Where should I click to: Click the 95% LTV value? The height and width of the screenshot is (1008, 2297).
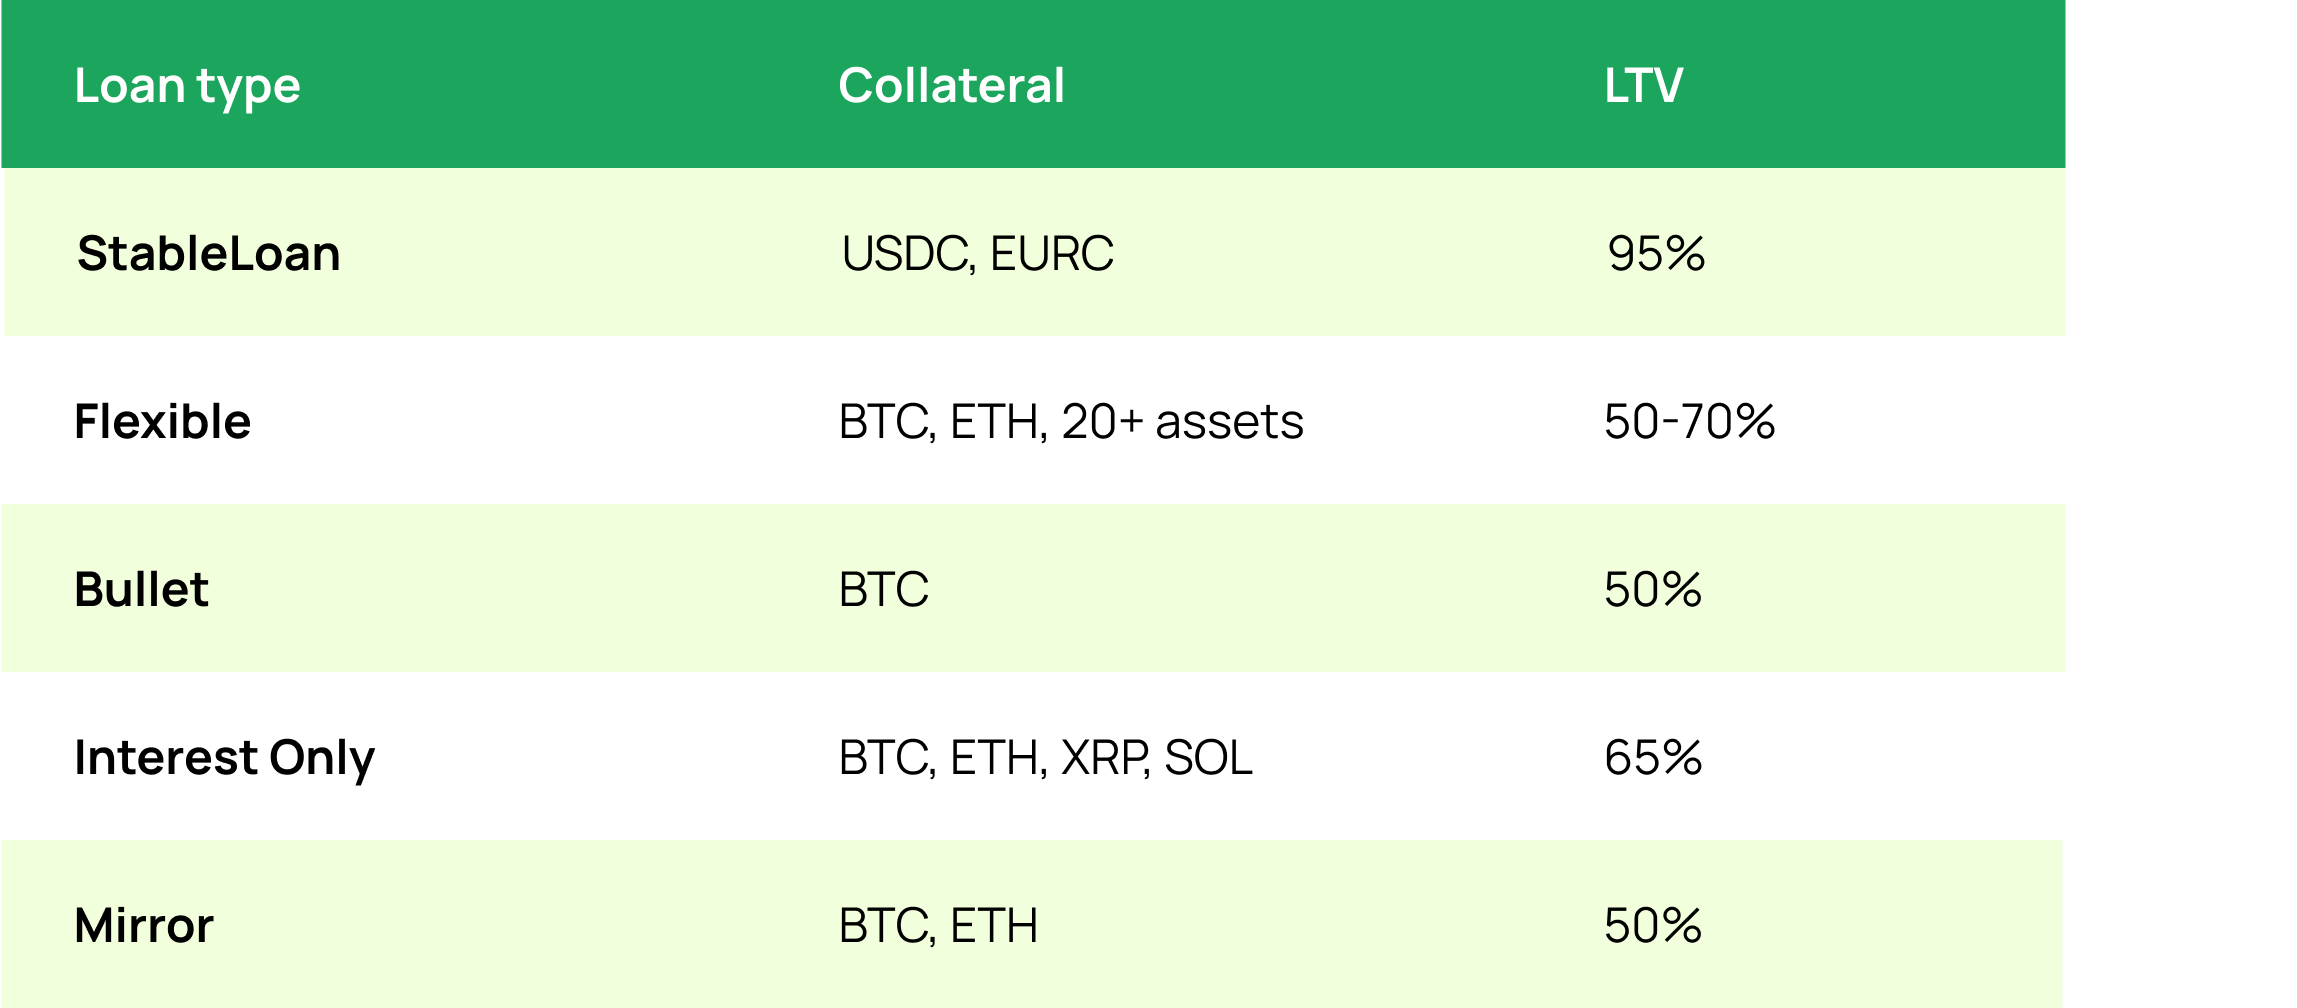pos(1655,254)
